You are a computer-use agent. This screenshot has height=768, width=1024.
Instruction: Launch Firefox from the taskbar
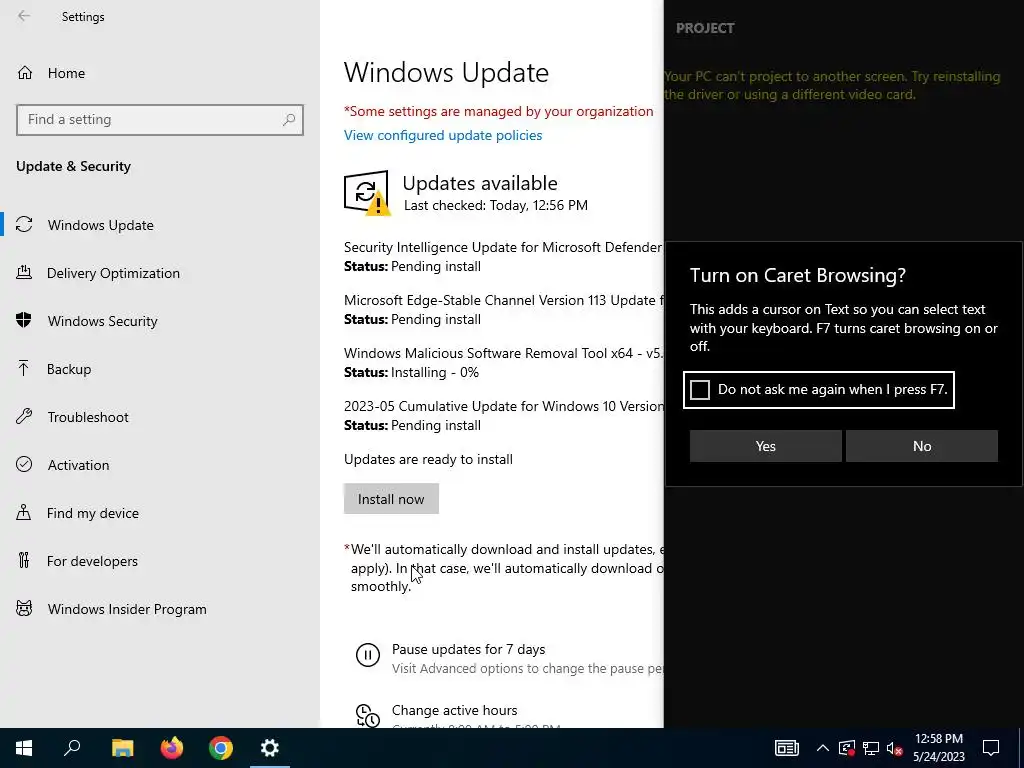click(172, 748)
